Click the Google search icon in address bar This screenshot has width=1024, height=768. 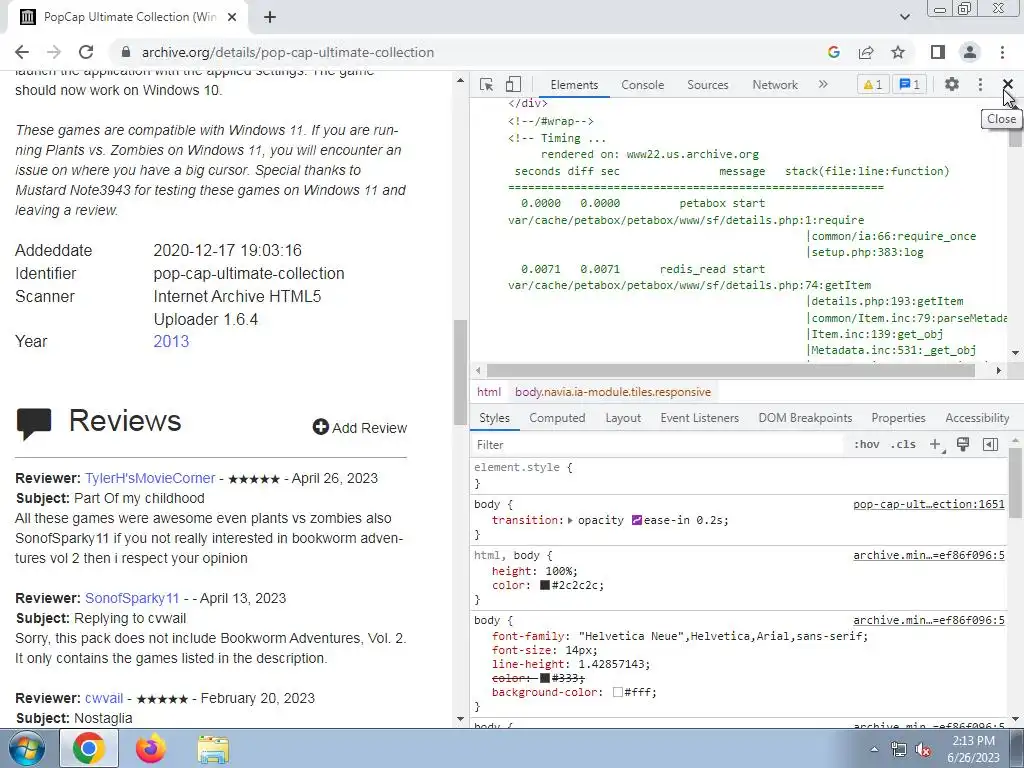coord(833,52)
